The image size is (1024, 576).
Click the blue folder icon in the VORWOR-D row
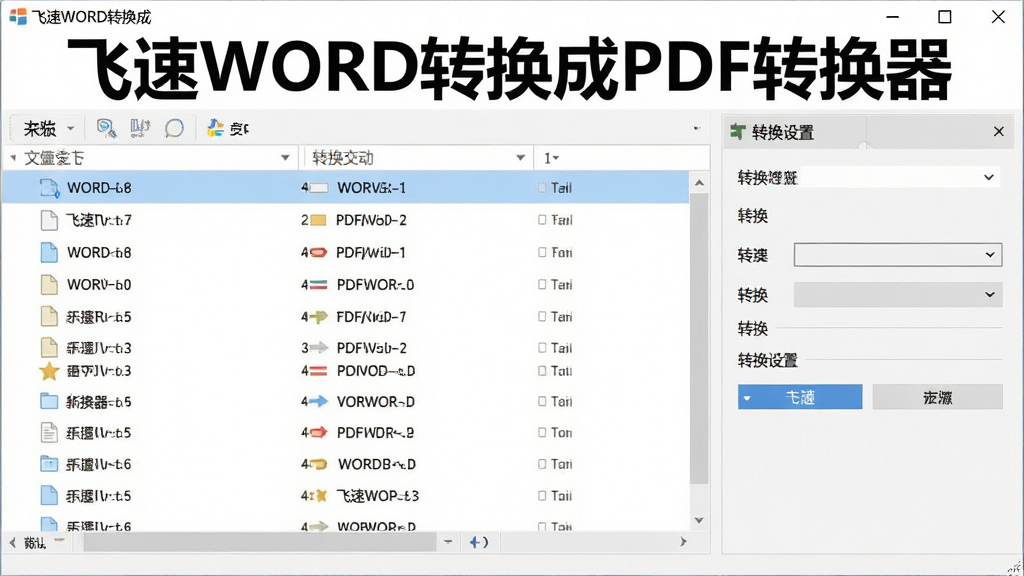pos(49,401)
